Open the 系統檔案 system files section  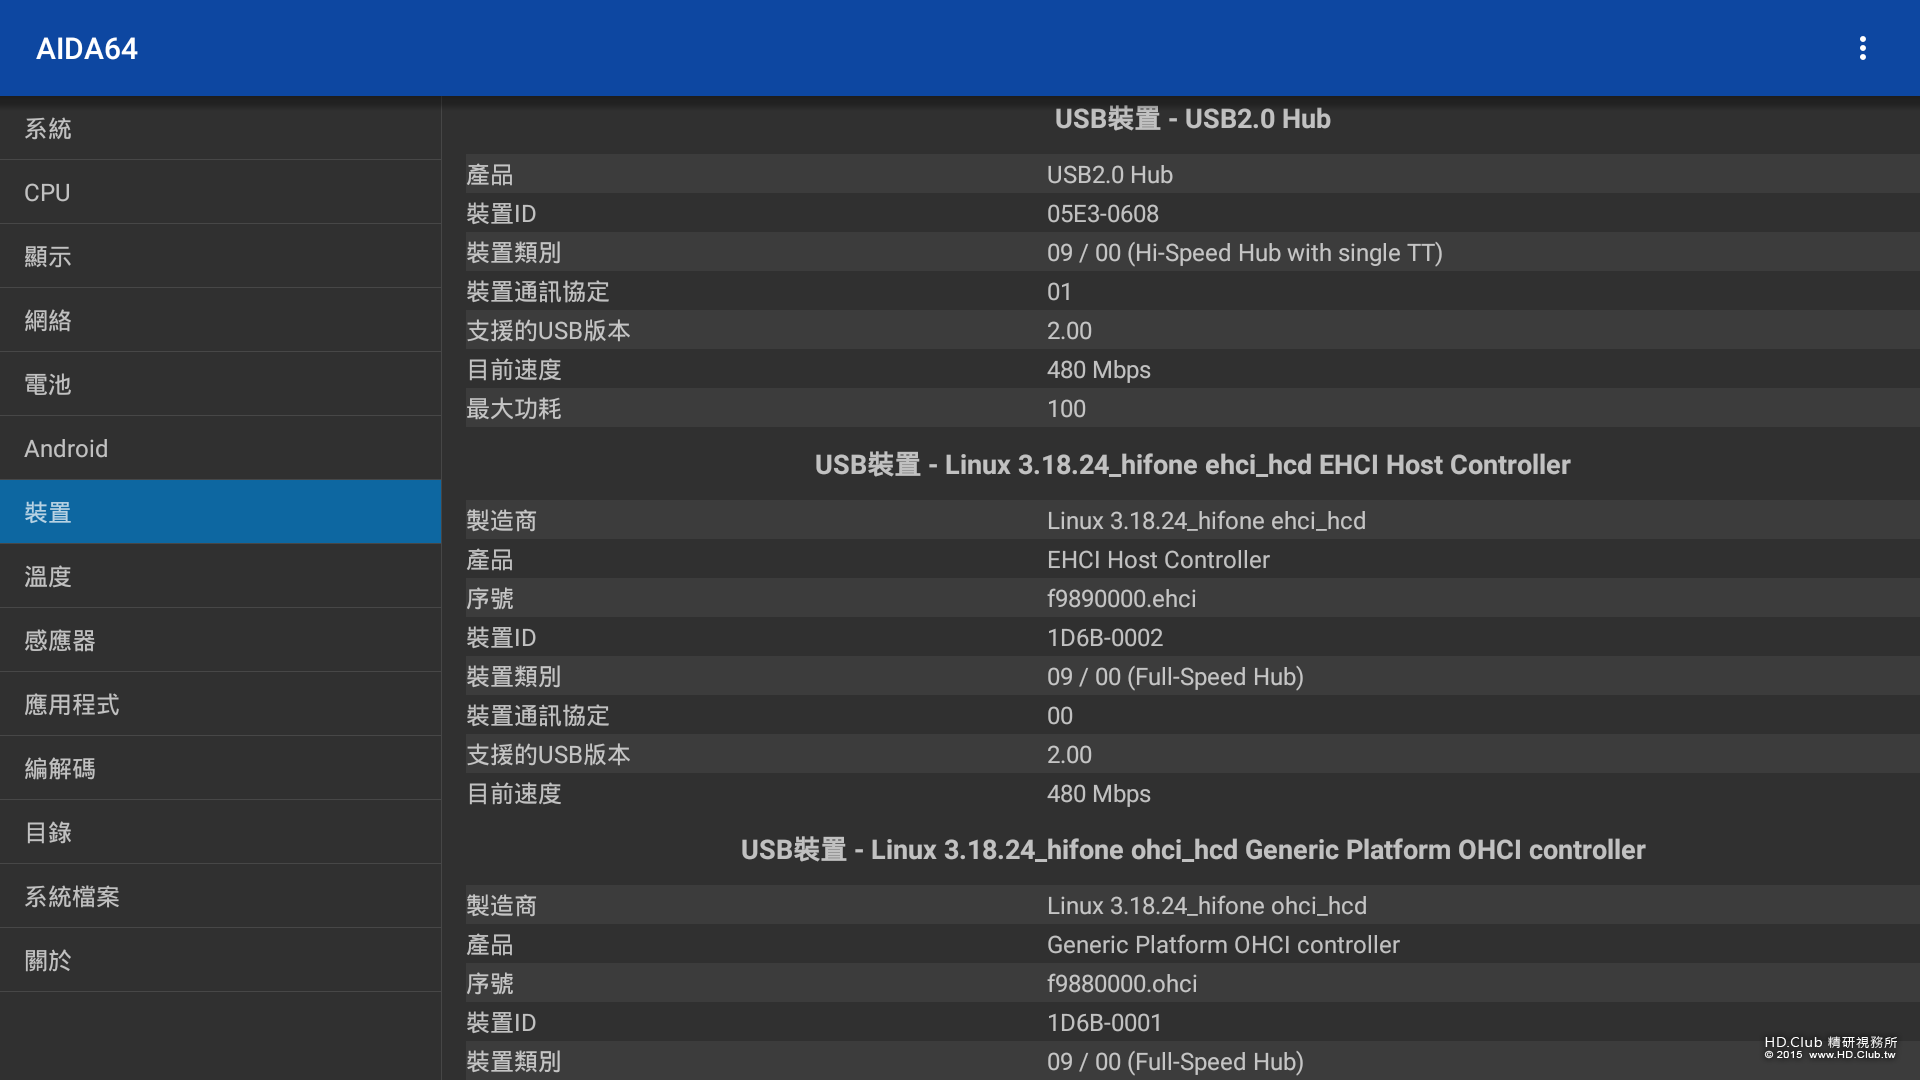[220, 896]
